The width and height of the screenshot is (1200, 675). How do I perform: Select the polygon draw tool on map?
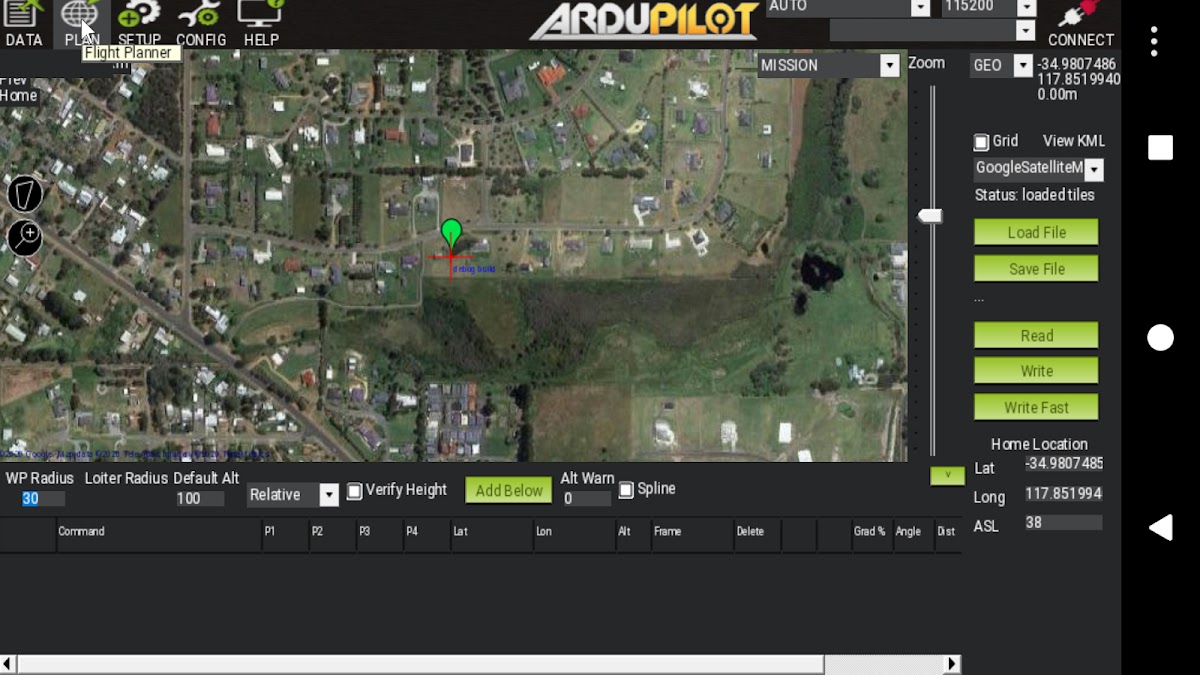pyautogui.click(x=25, y=194)
